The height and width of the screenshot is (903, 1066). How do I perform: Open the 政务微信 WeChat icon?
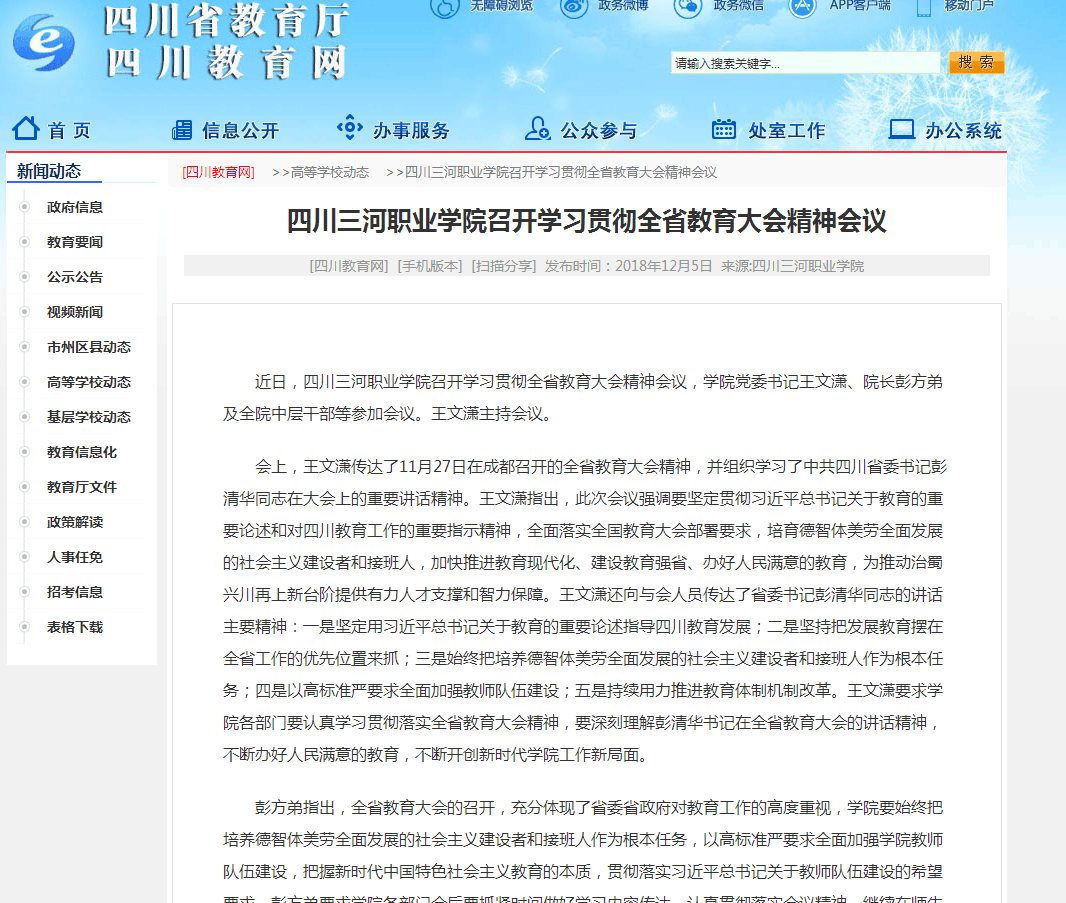coord(688,6)
